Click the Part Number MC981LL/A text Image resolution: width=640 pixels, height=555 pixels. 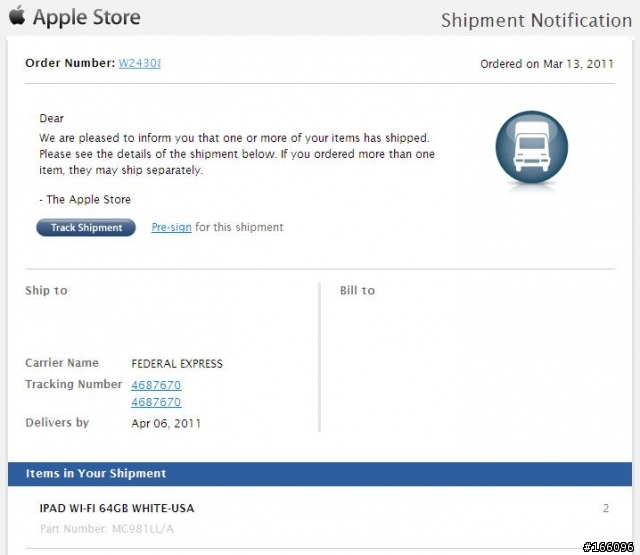click(107, 529)
